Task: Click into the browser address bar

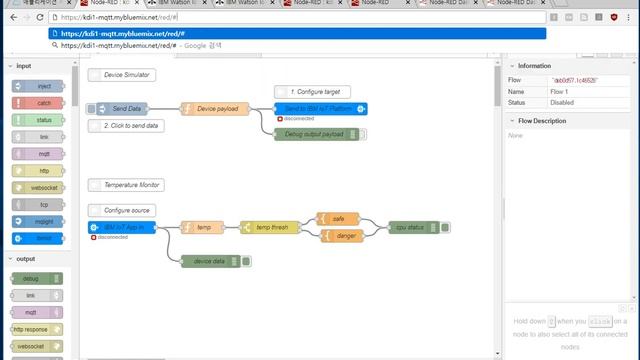Action: (x=297, y=18)
